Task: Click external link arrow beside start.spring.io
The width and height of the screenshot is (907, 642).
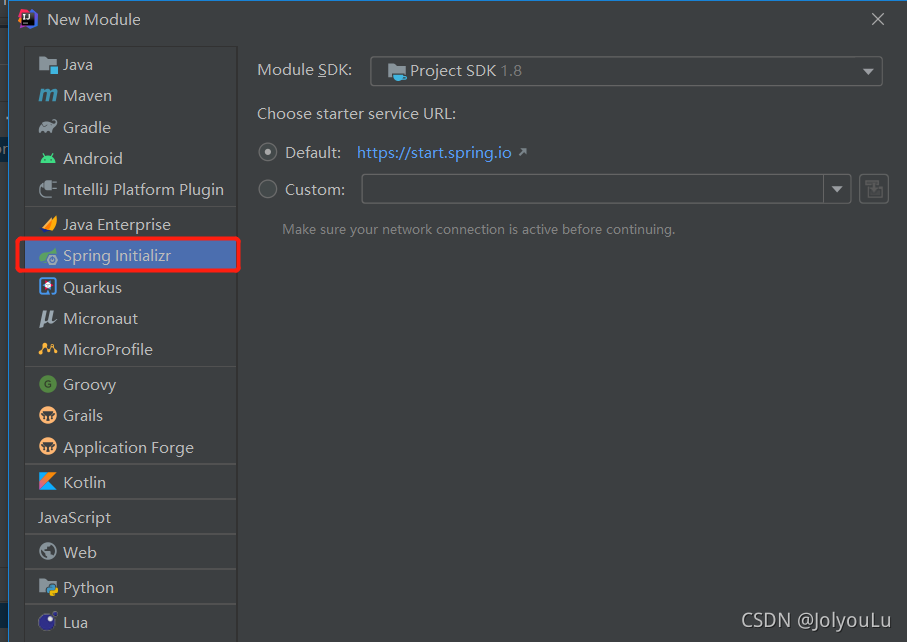Action: point(523,152)
